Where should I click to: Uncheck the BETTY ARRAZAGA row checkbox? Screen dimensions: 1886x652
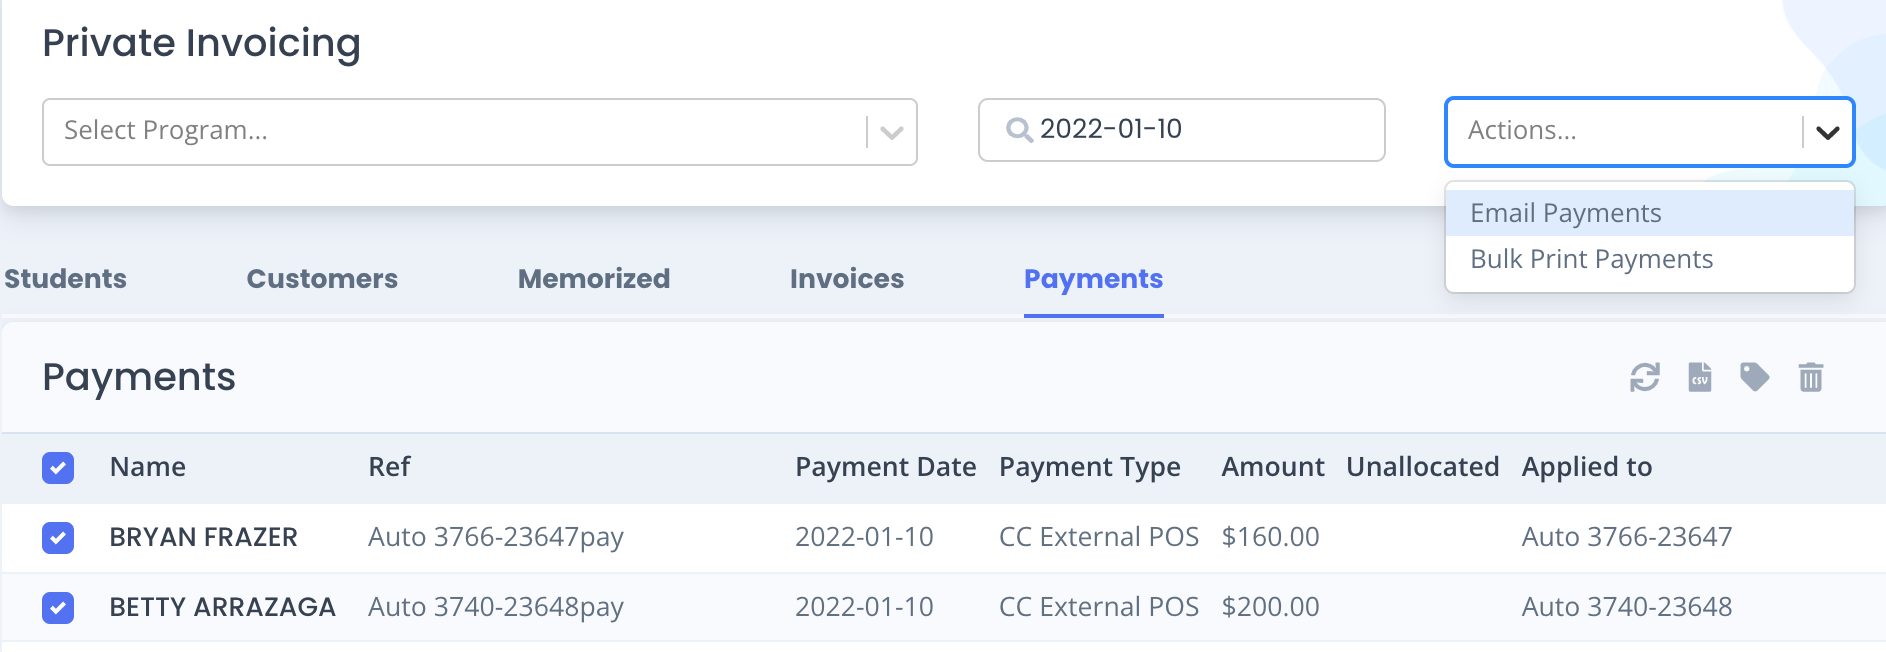coord(58,607)
